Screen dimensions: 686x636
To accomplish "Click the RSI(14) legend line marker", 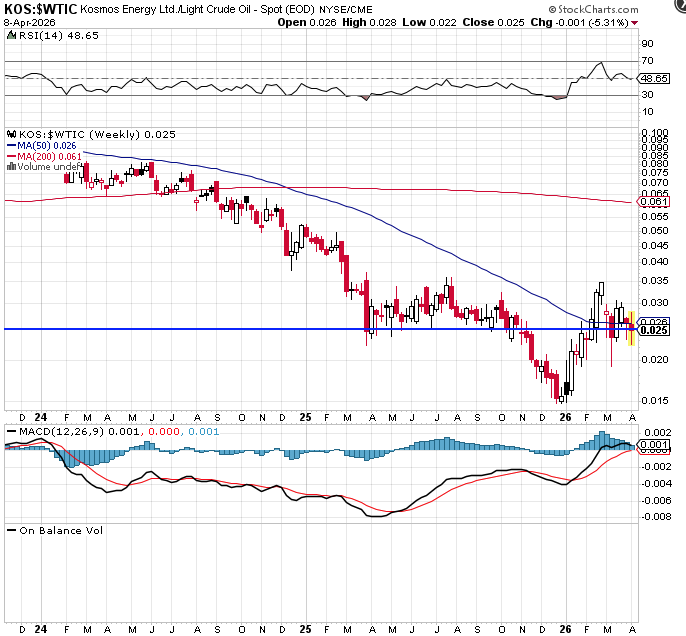I will tap(10, 35).
